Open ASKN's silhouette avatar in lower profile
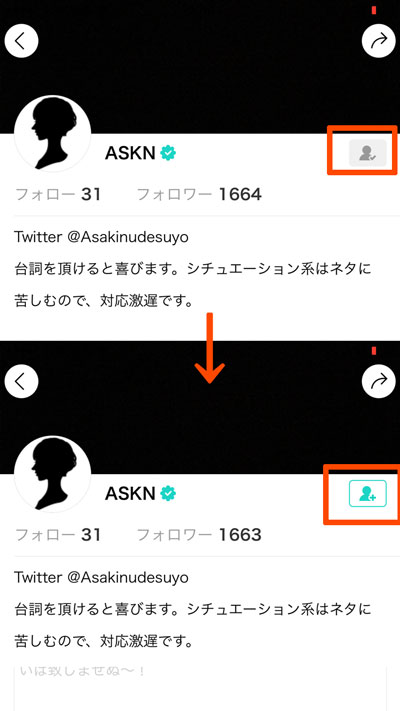 point(52,474)
